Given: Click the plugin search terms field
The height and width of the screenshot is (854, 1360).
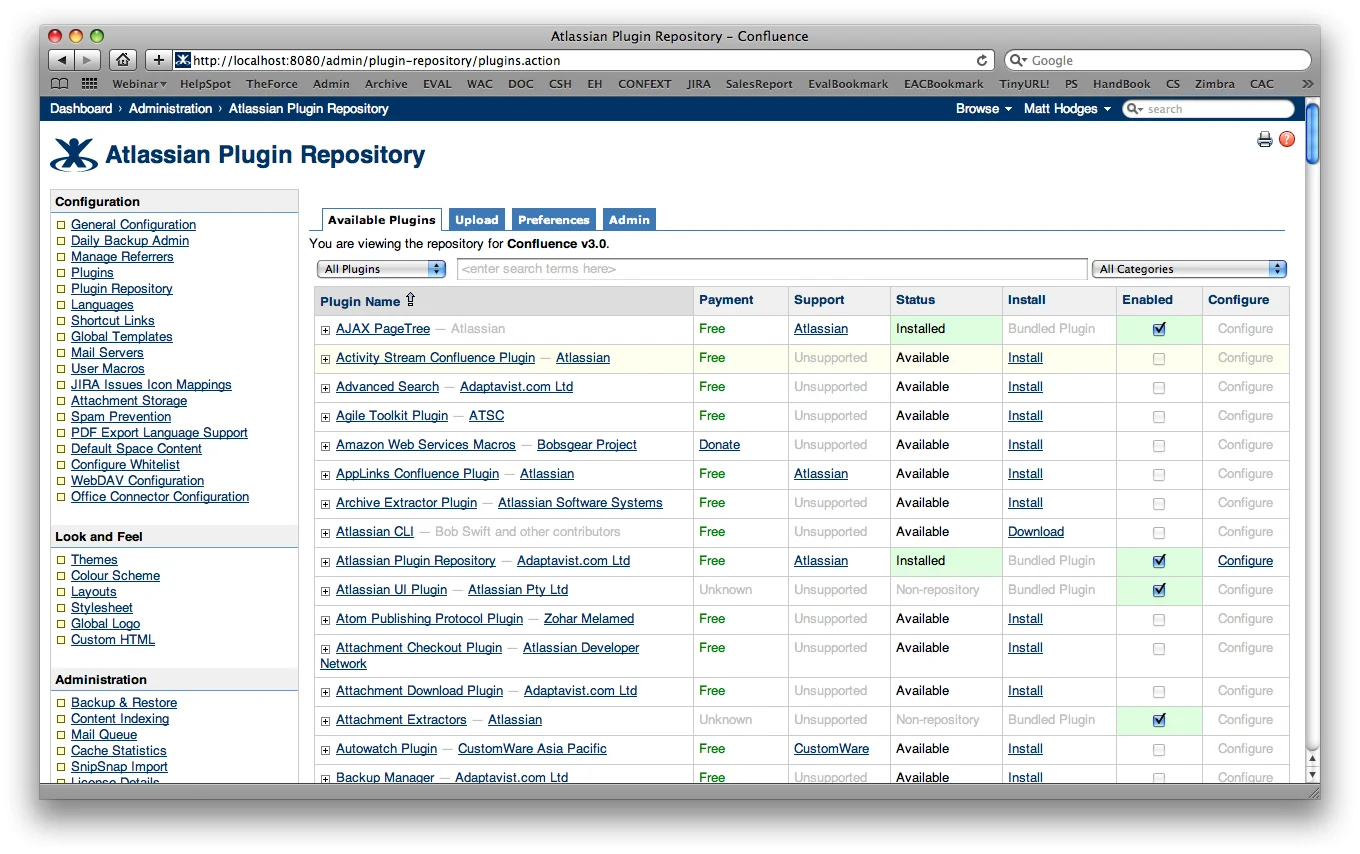Looking at the screenshot, I should tap(771, 269).
